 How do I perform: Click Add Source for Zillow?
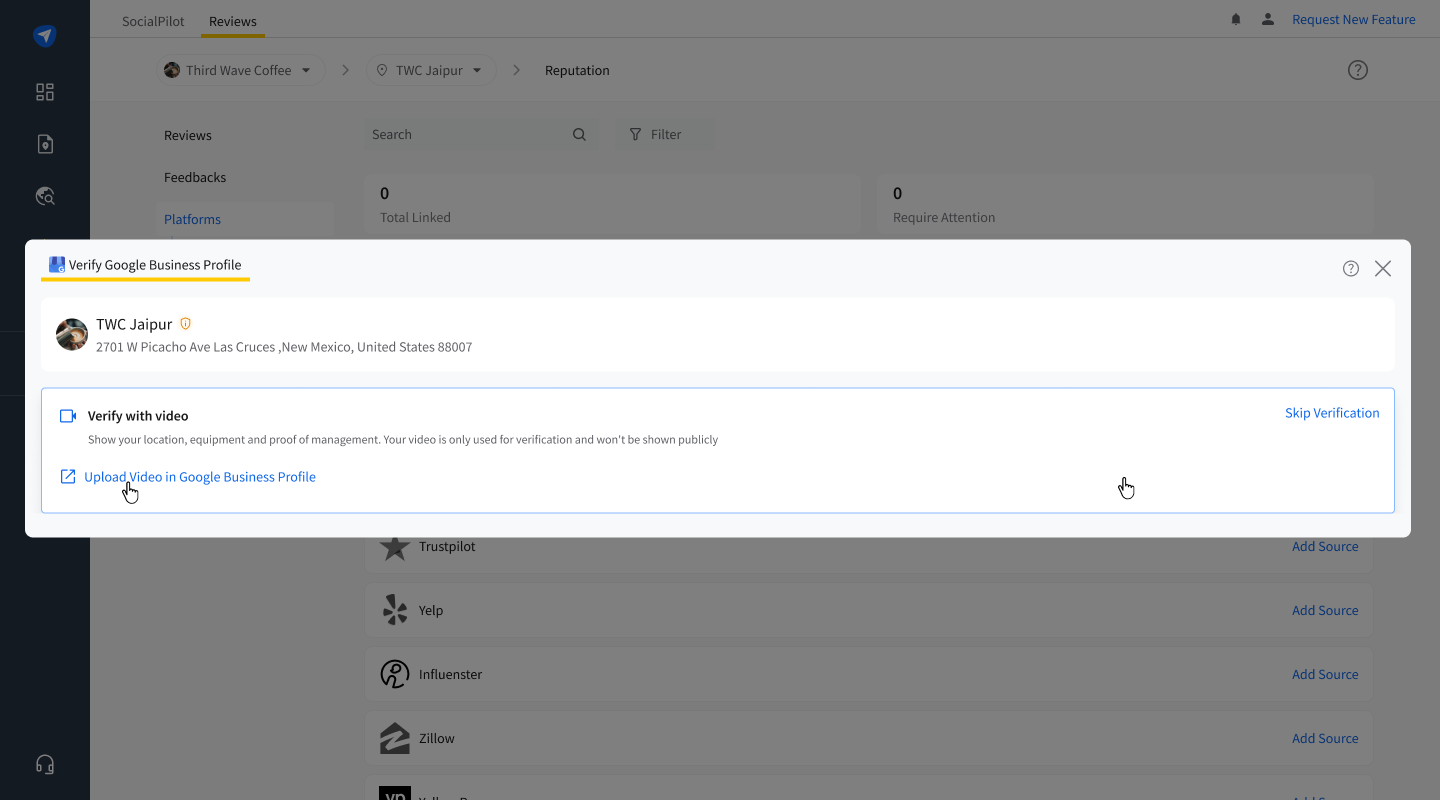(1325, 738)
